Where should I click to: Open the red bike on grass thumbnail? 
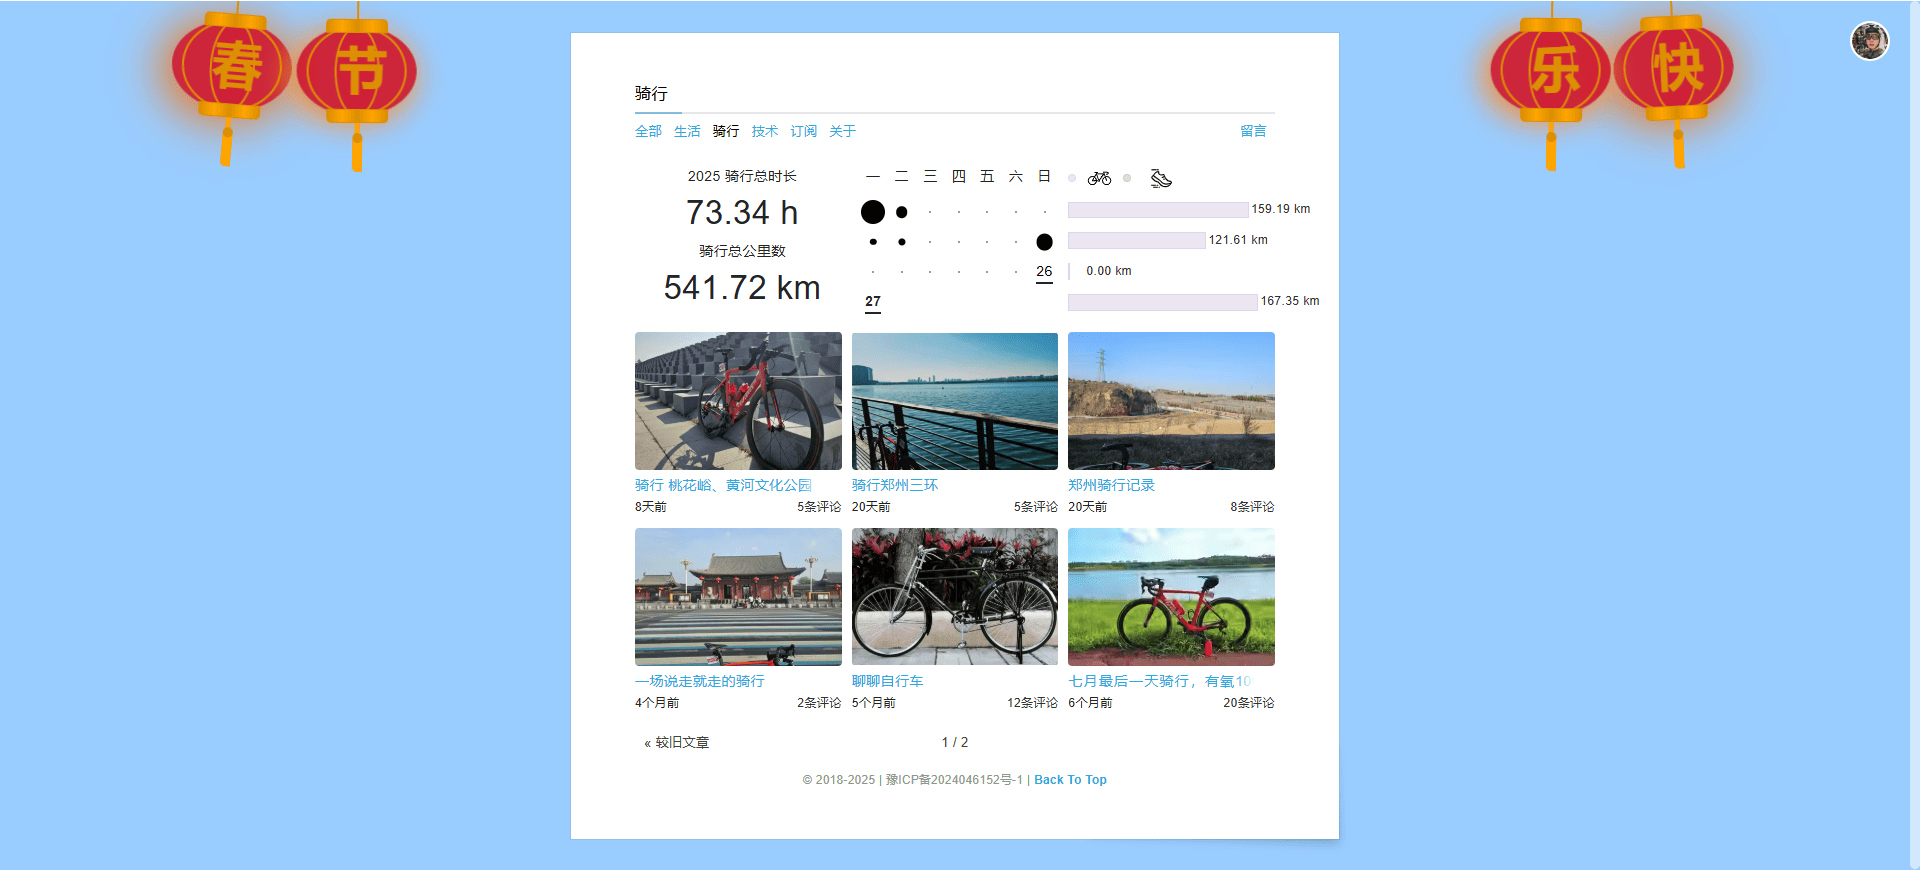click(1171, 597)
